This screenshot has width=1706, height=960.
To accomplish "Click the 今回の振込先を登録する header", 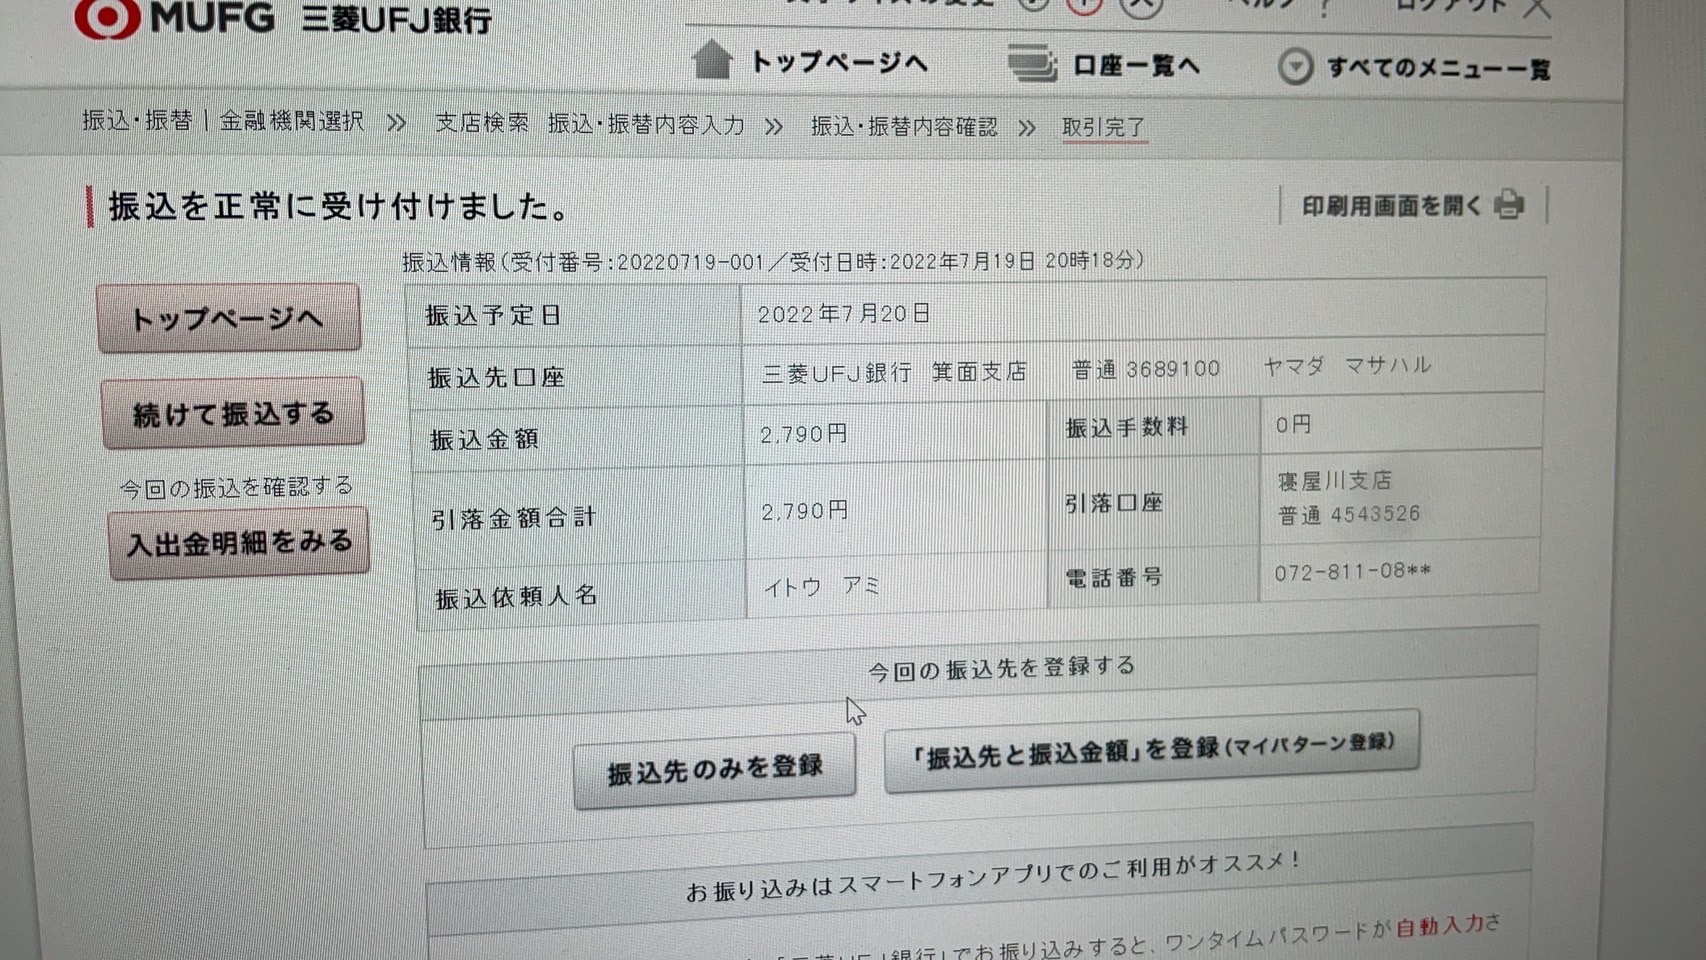I will pos(1001,668).
